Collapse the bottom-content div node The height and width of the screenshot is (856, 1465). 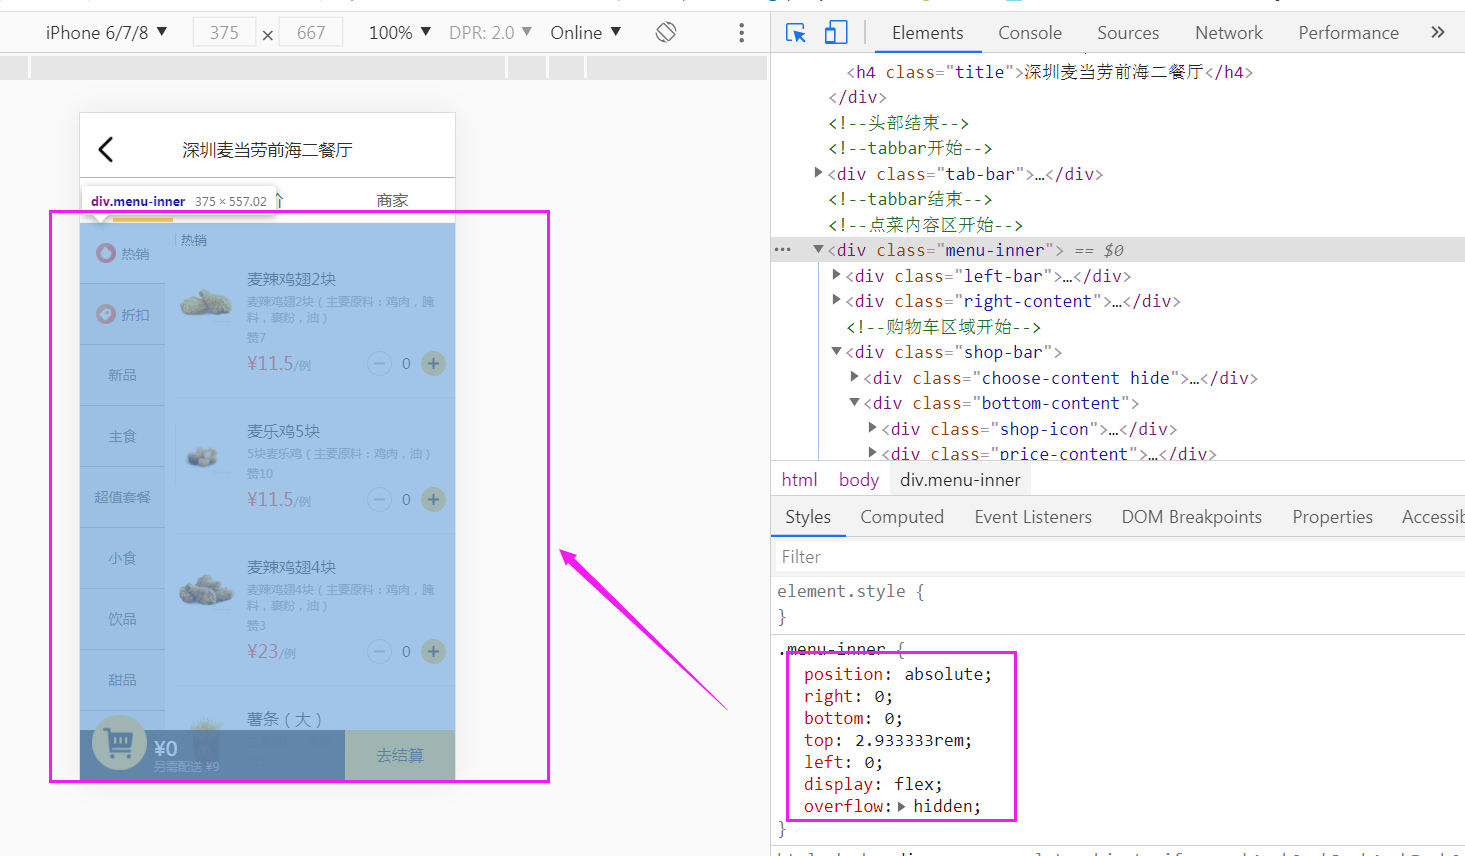coord(855,403)
